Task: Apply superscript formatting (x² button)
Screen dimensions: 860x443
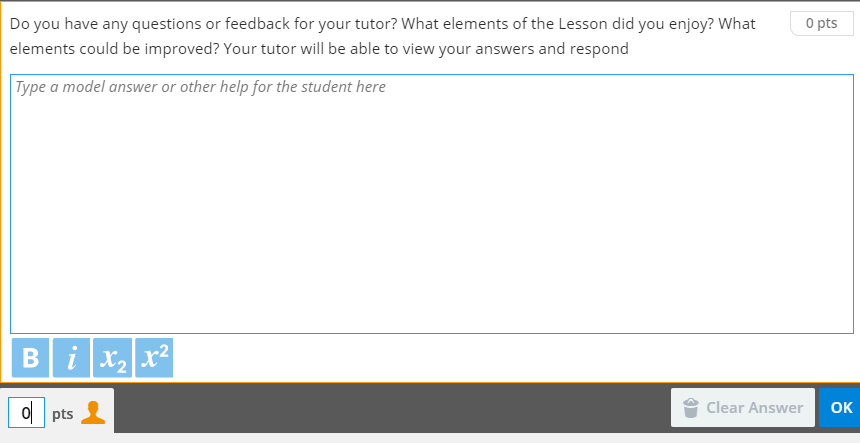Action: click(154, 358)
